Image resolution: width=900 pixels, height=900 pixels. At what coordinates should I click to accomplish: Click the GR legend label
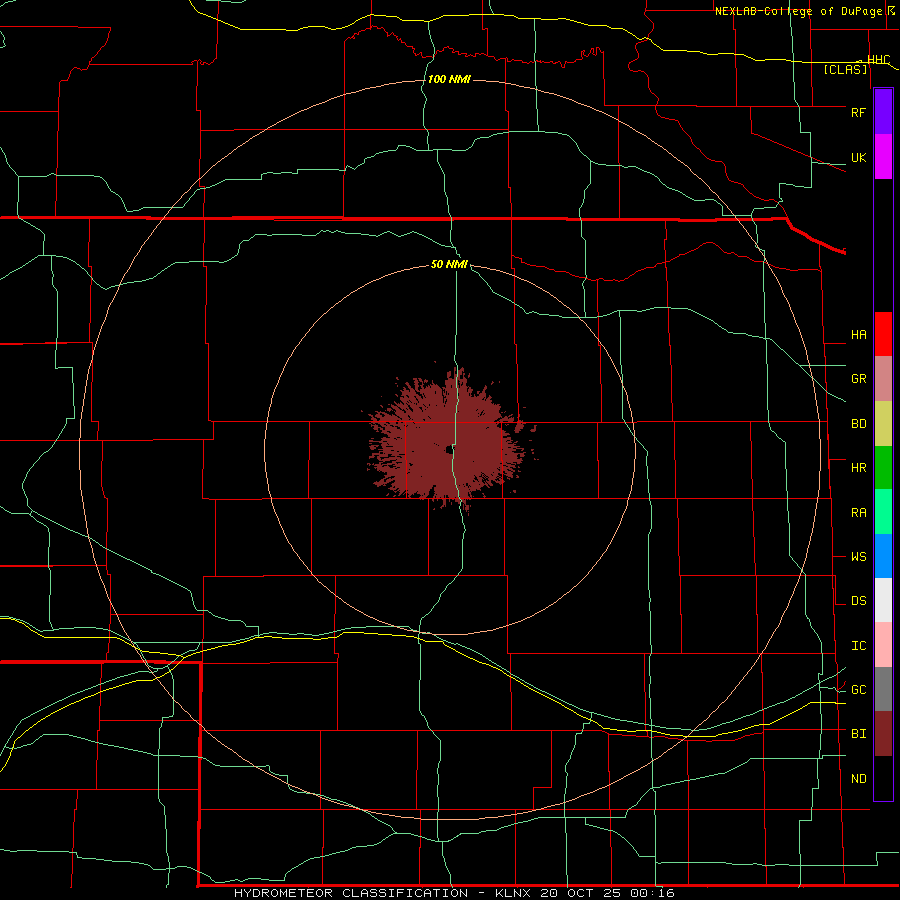[858, 379]
